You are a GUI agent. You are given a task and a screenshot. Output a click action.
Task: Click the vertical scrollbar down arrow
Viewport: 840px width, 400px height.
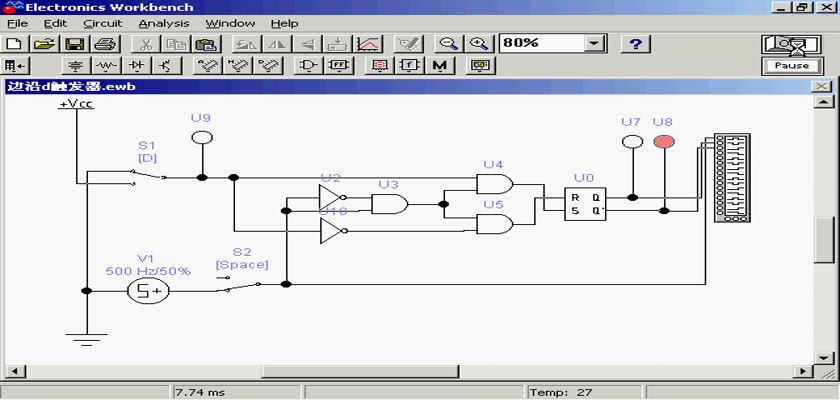click(823, 358)
